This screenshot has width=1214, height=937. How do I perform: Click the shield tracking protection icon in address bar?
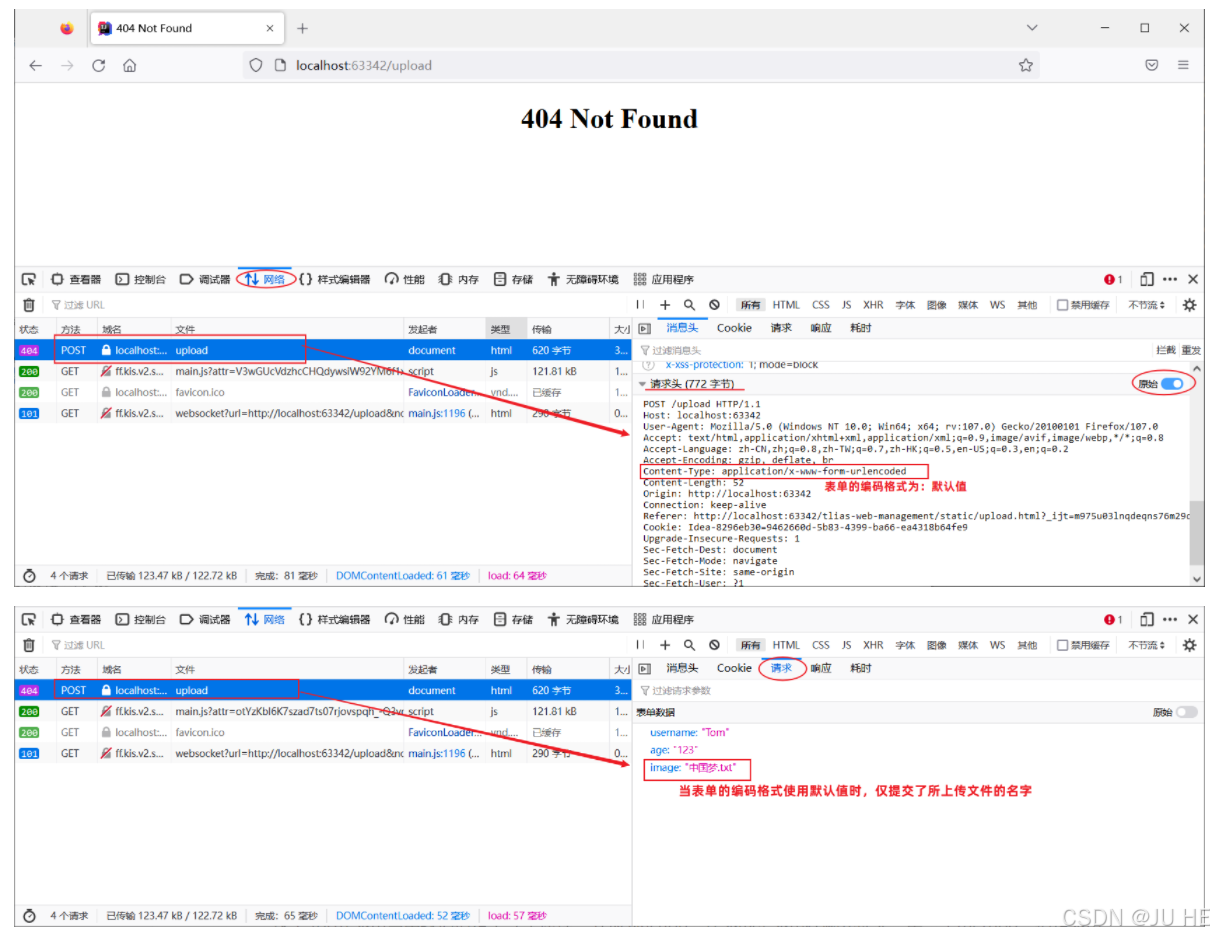[256, 65]
